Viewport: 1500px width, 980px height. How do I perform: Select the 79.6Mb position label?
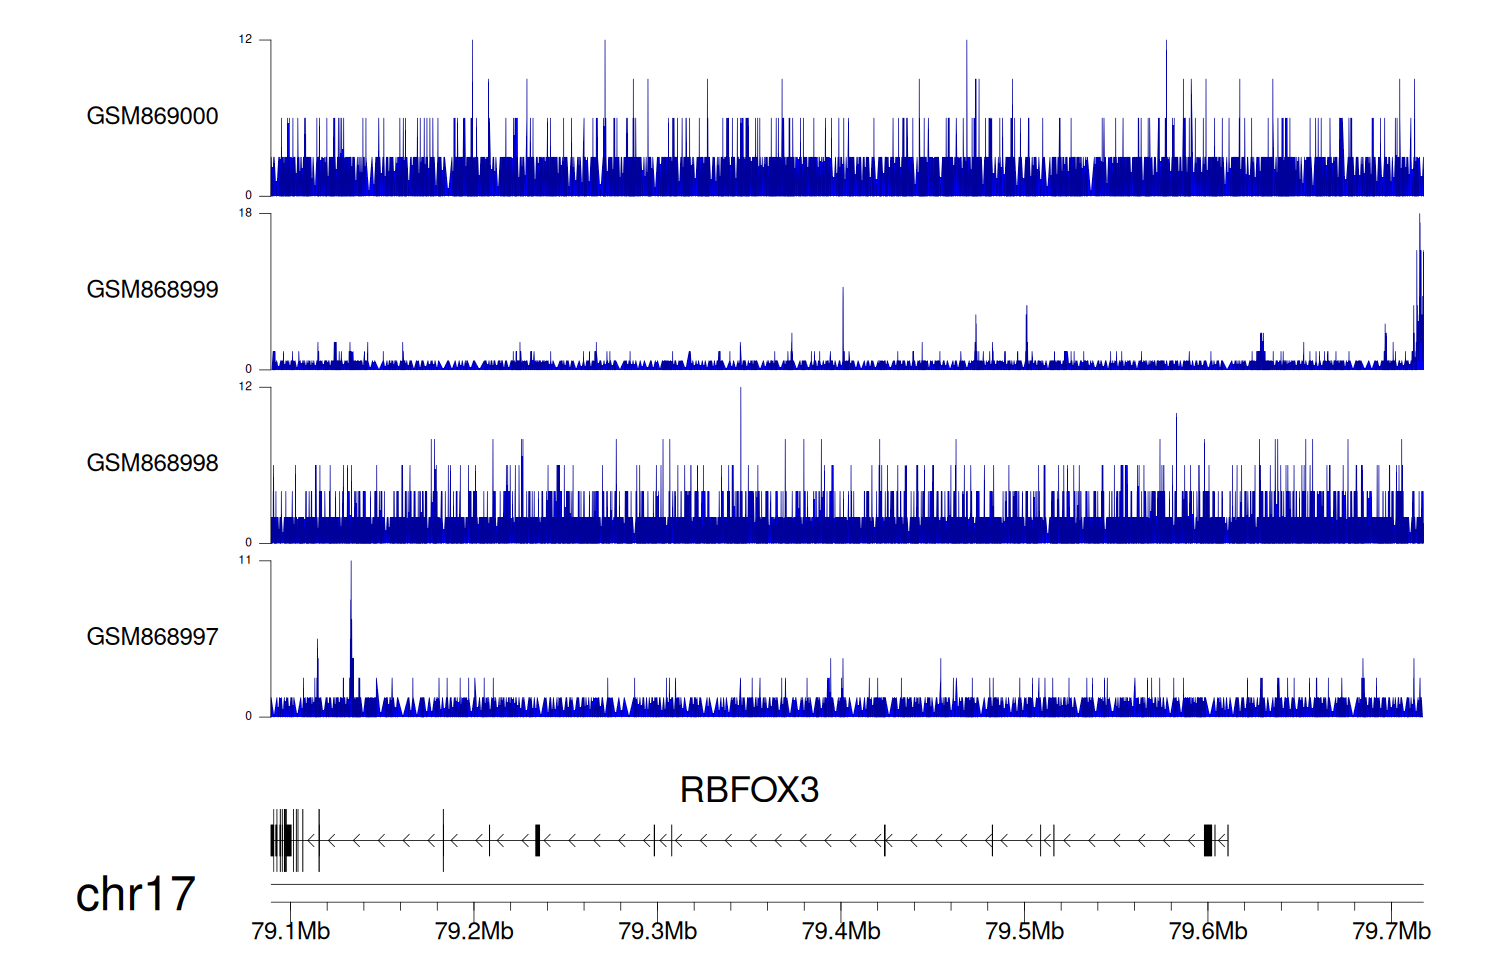(1208, 931)
